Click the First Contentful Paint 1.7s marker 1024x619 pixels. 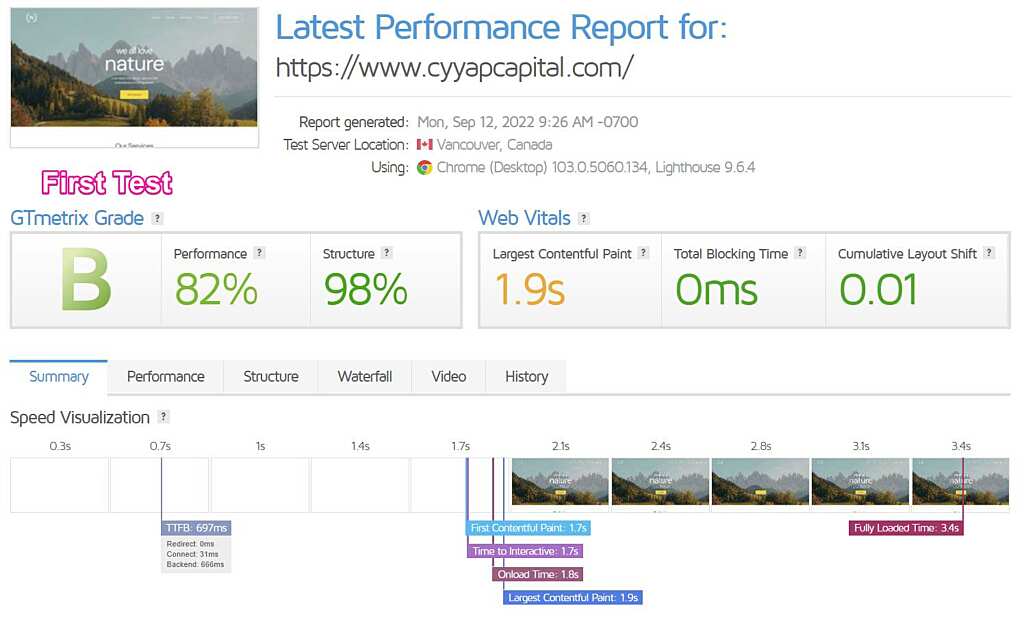528,528
